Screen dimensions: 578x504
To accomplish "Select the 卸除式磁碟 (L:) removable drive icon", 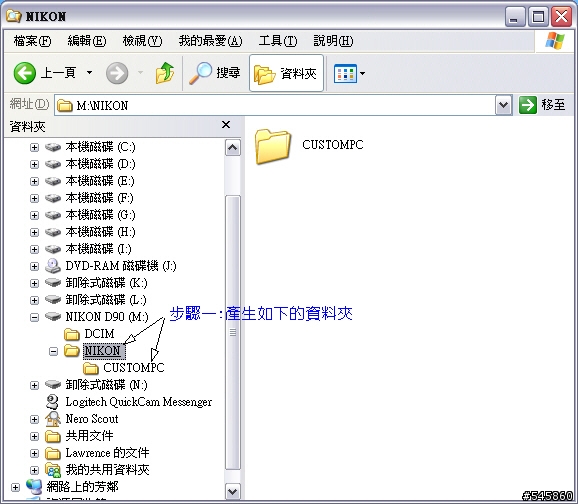I will point(53,299).
